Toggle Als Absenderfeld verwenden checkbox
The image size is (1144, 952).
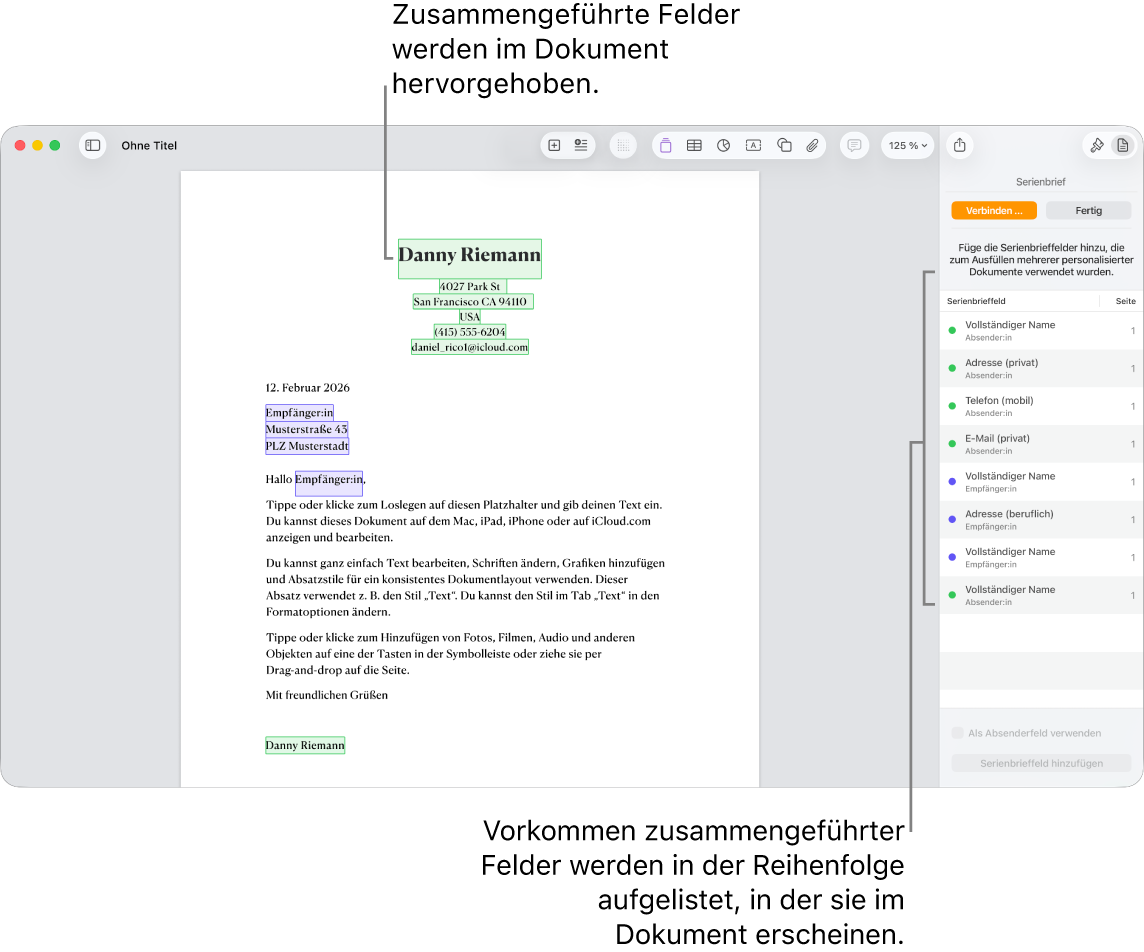(x=958, y=732)
